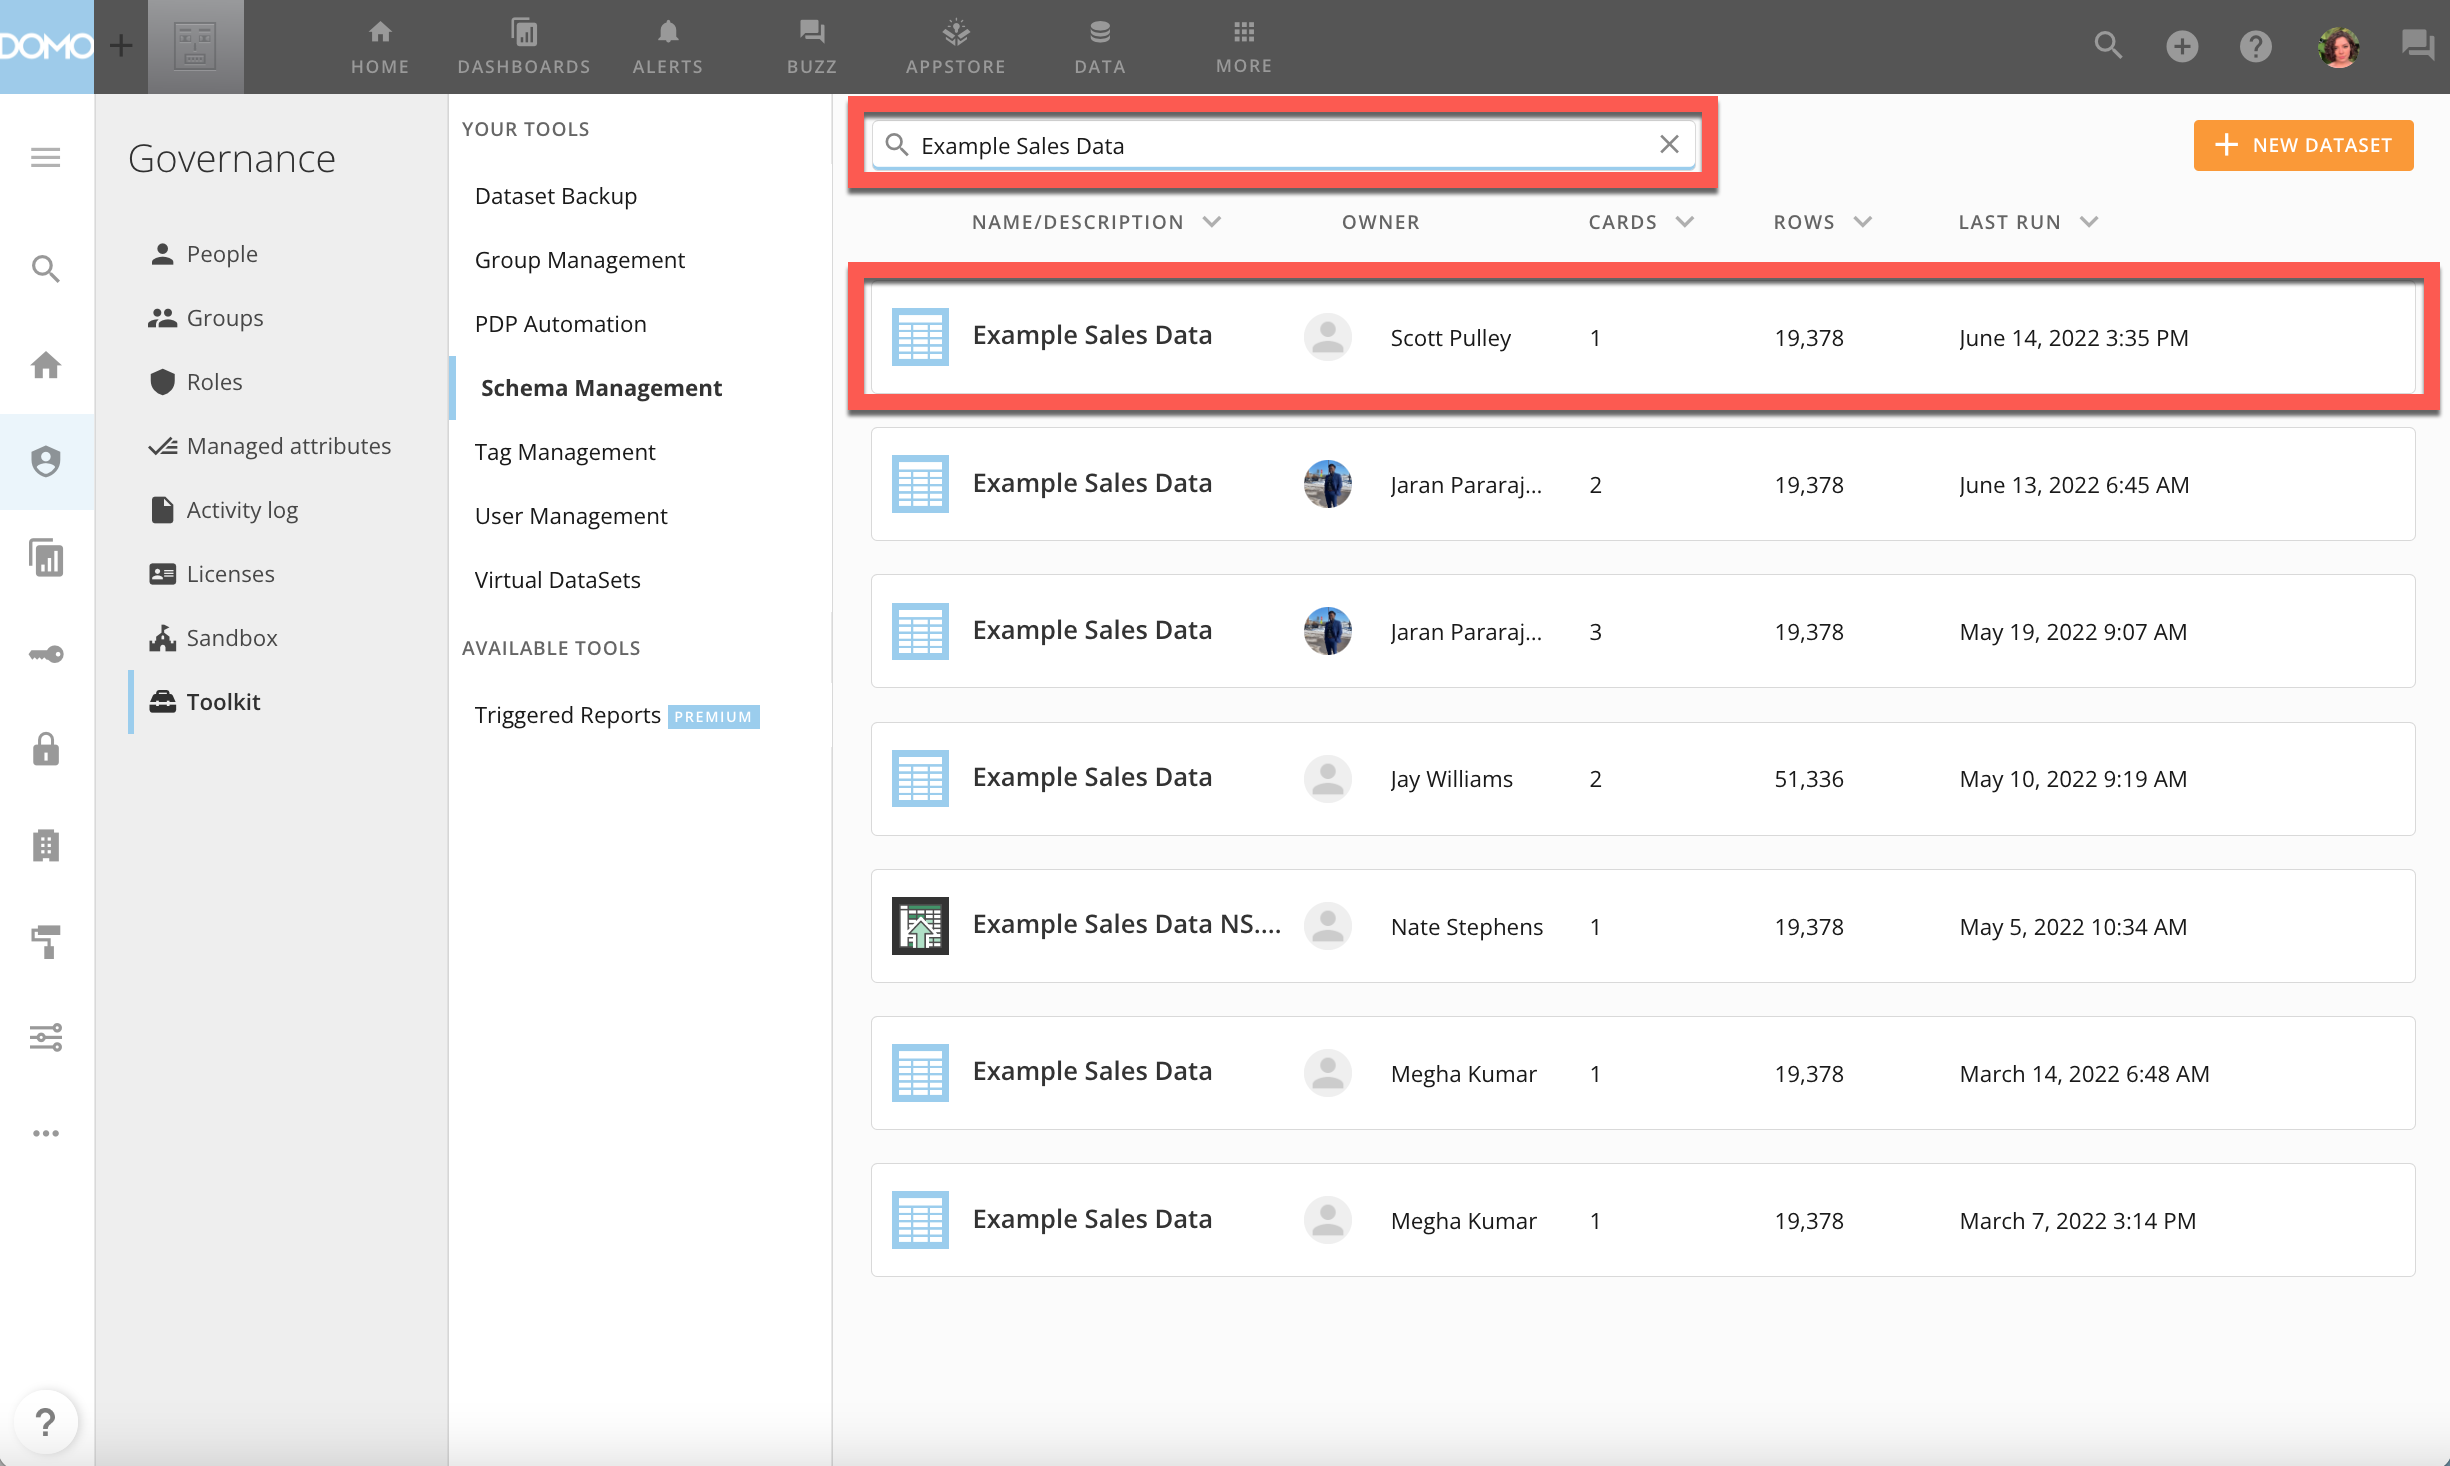This screenshot has width=2450, height=1466.
Task: Click the hamburger menu icon in left rail
Action: [x=45, y=158]
